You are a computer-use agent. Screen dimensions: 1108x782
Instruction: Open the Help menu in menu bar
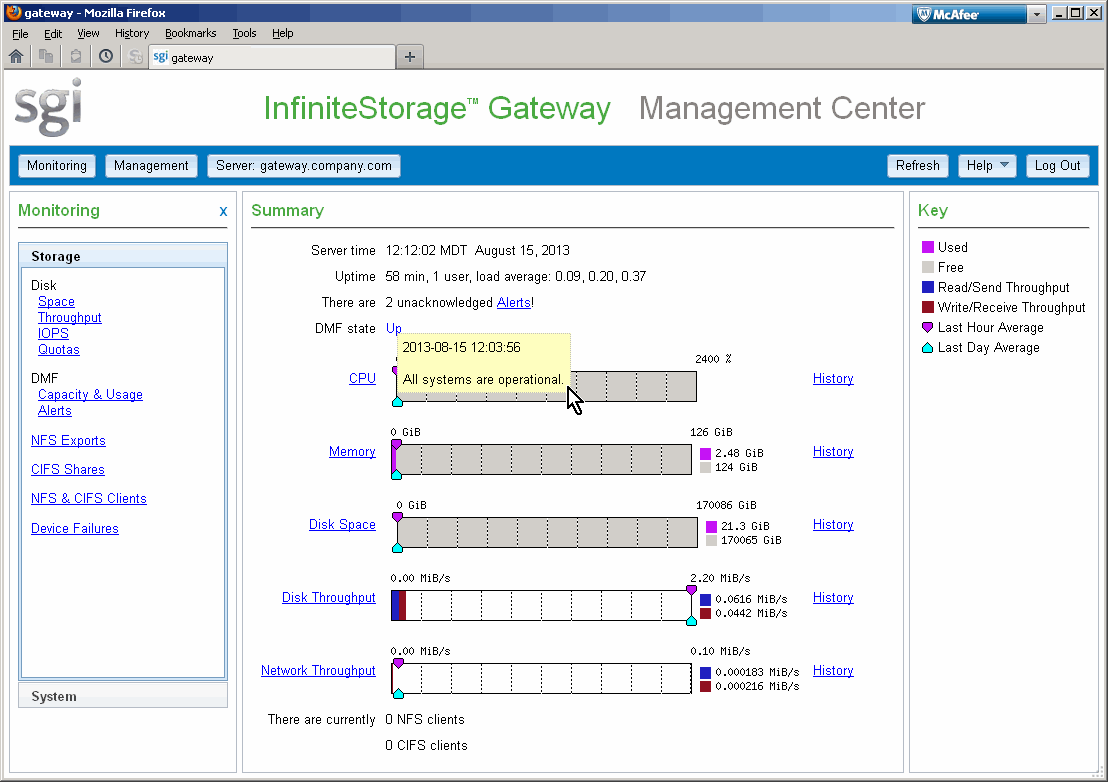coord(283,33)
